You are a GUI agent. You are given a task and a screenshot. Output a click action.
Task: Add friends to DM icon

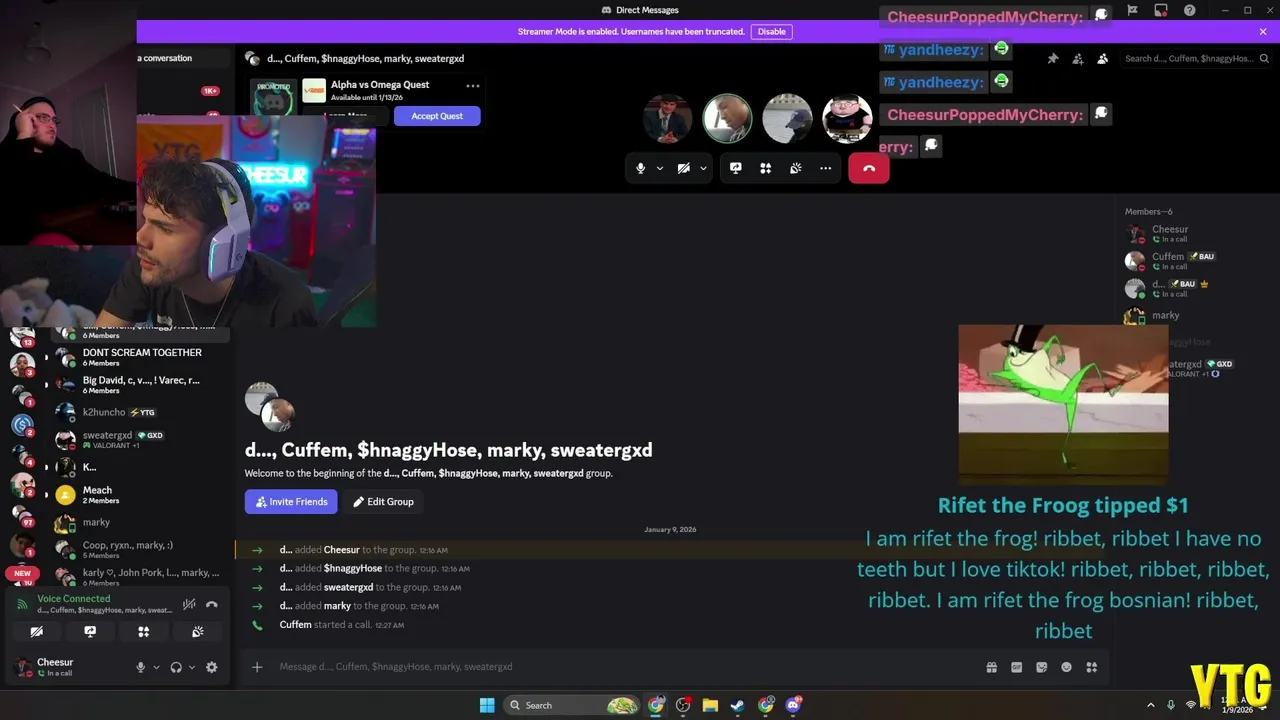click(x=1078, y=59)
